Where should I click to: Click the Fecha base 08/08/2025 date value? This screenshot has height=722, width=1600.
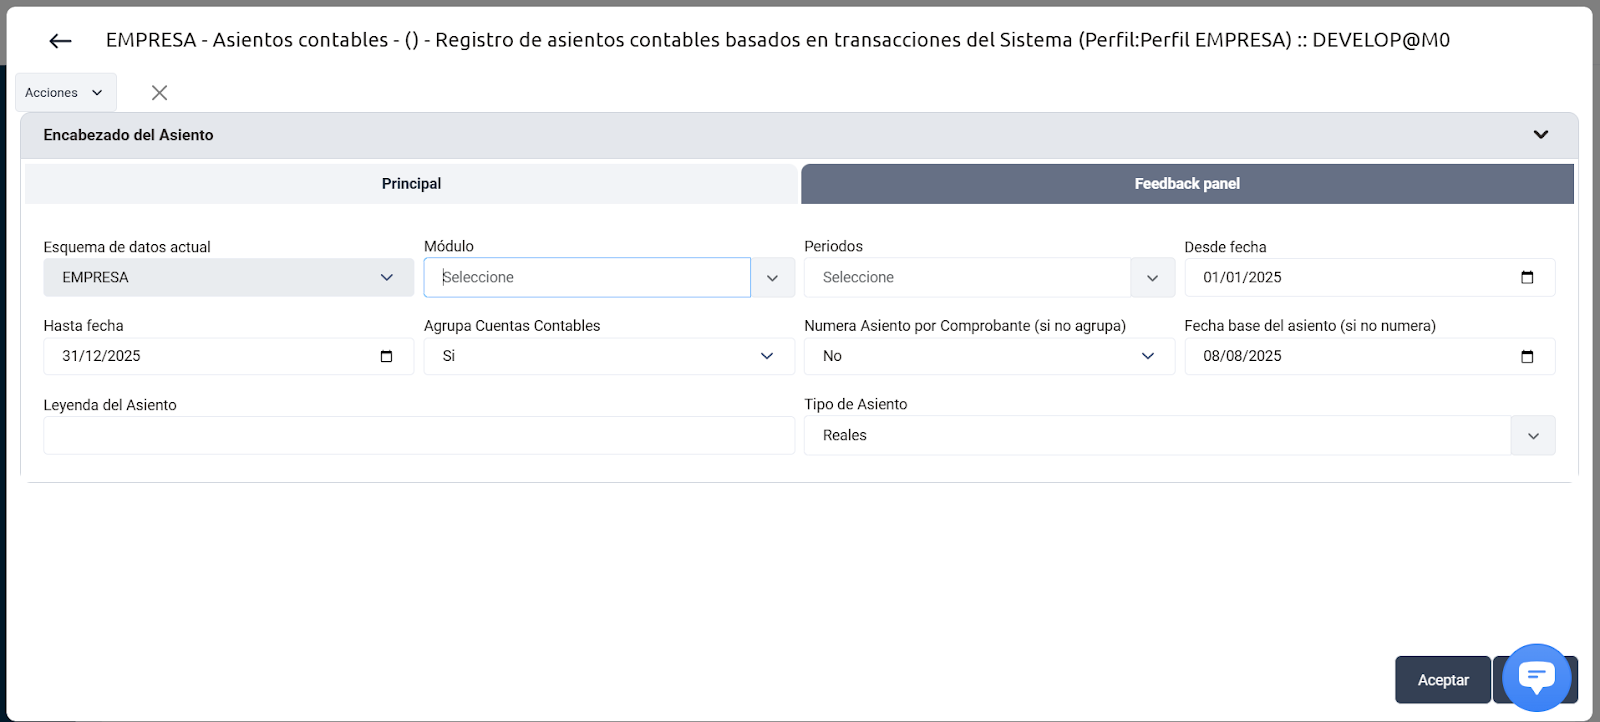tap(1242, 356)
